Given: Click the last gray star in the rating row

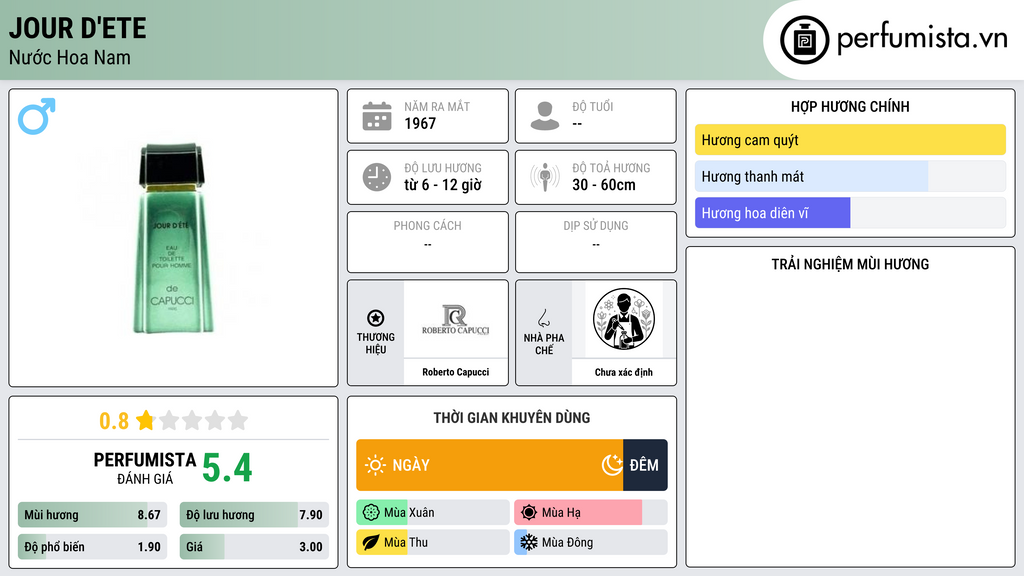Looking at the screenshot, I should 238,420.
